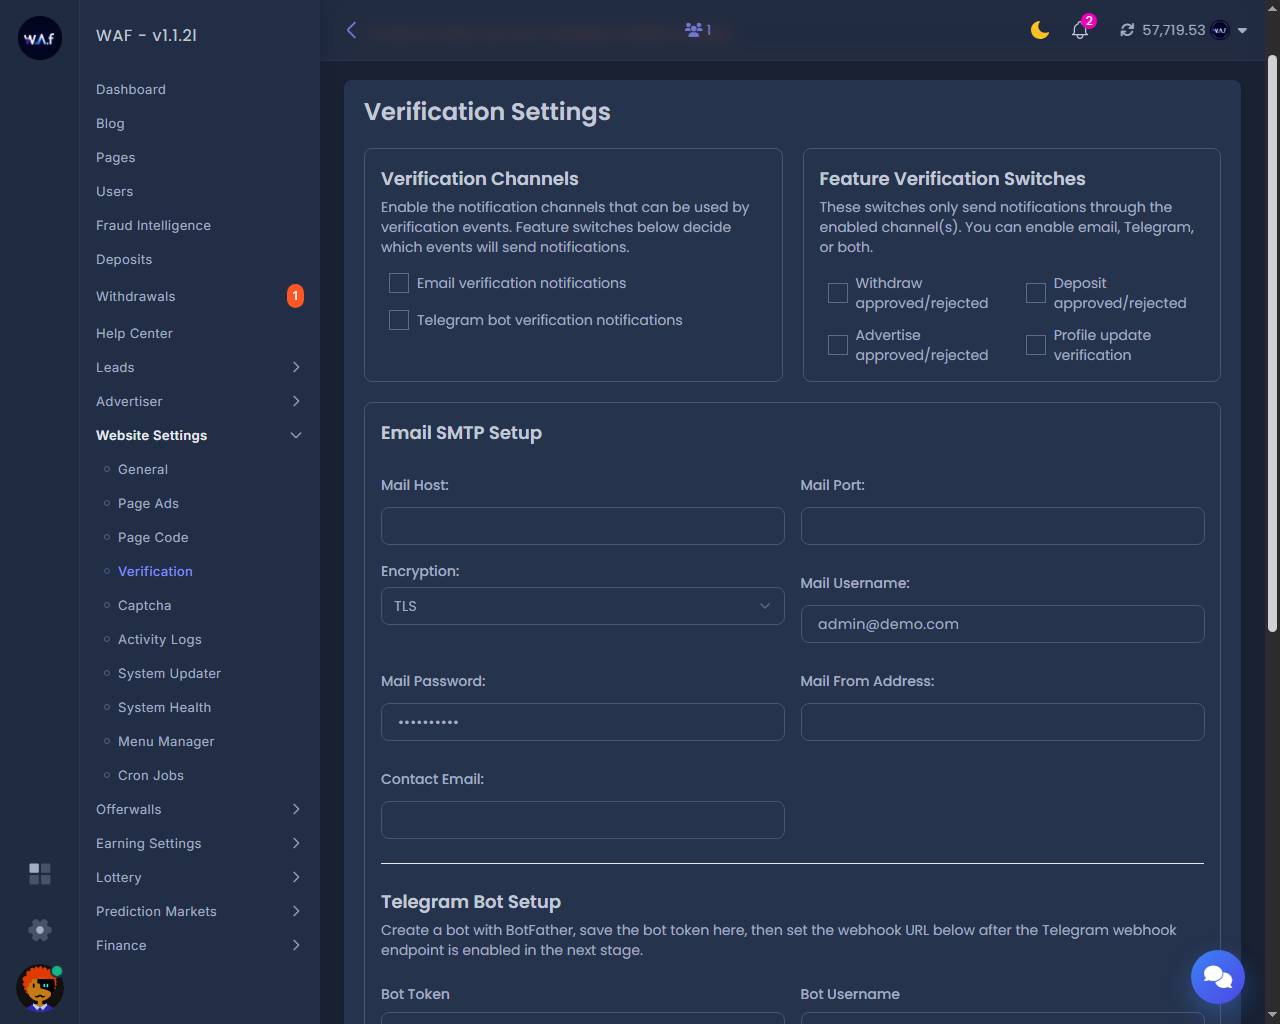
Task: Open the online users count icon
Action: coord(698,30)
